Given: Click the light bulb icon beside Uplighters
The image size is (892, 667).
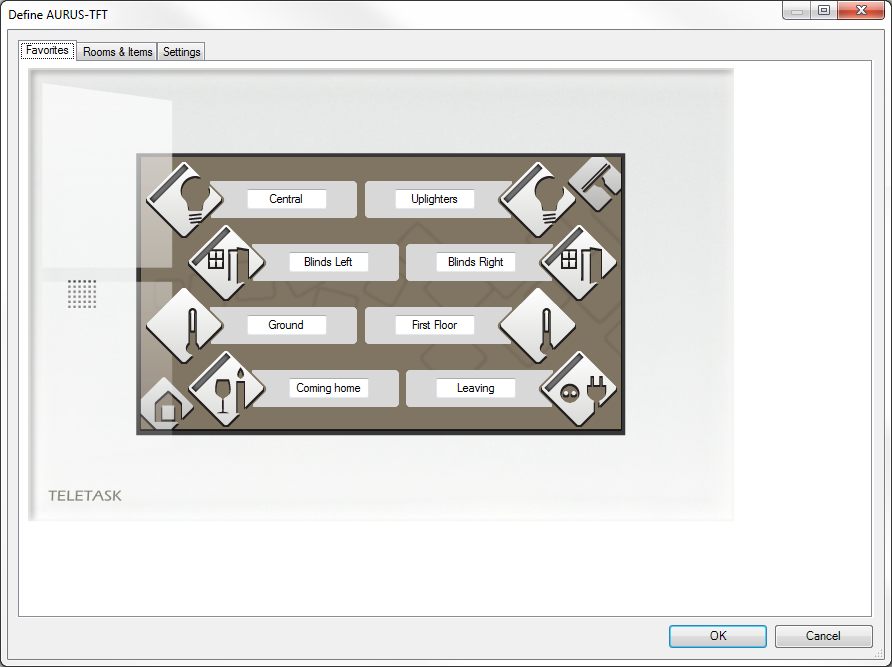Looking at the screenshot, I should (537, 199).
